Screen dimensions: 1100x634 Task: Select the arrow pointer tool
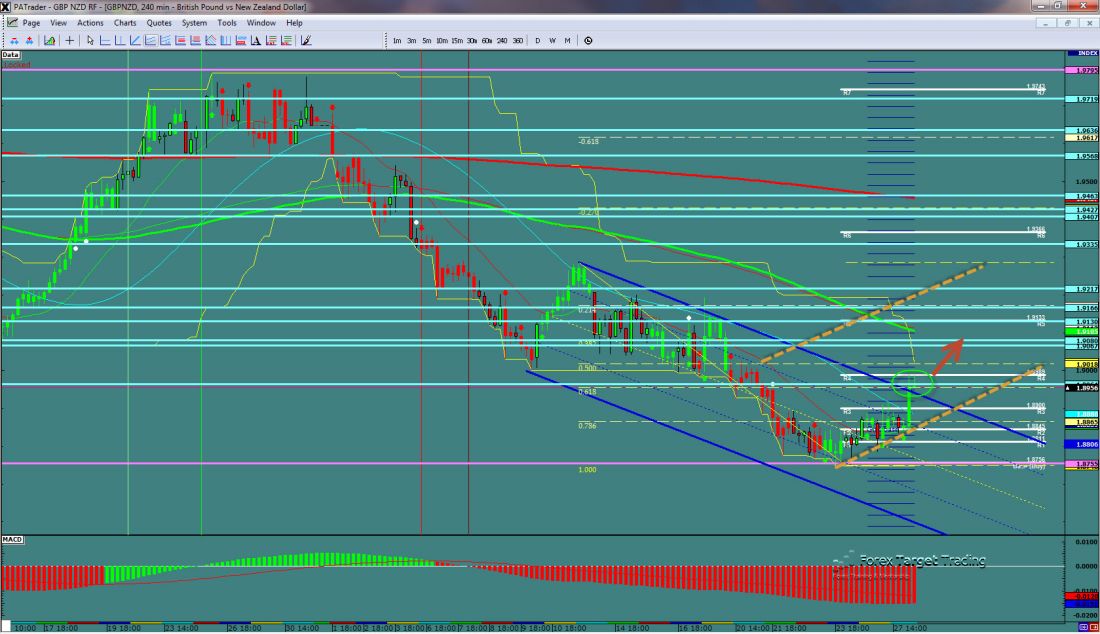(90, 41)
